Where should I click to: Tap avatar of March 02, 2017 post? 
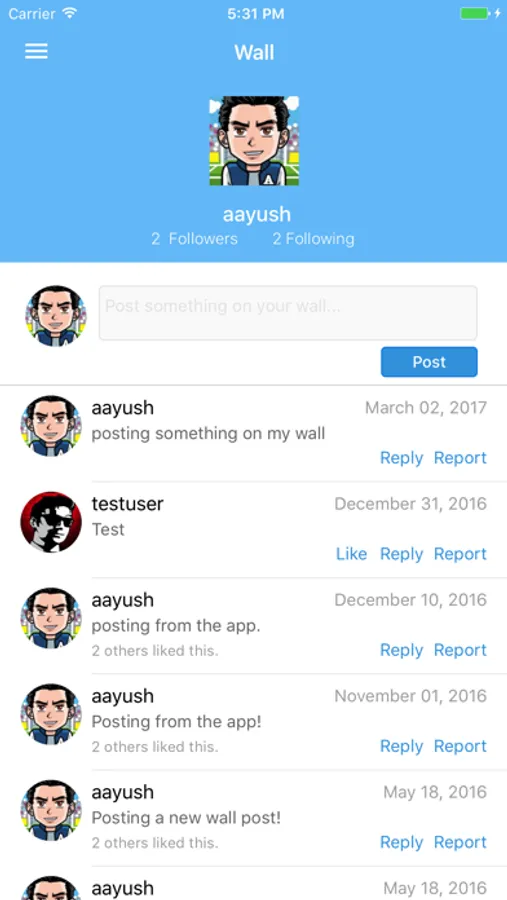(x=51, y=426)
